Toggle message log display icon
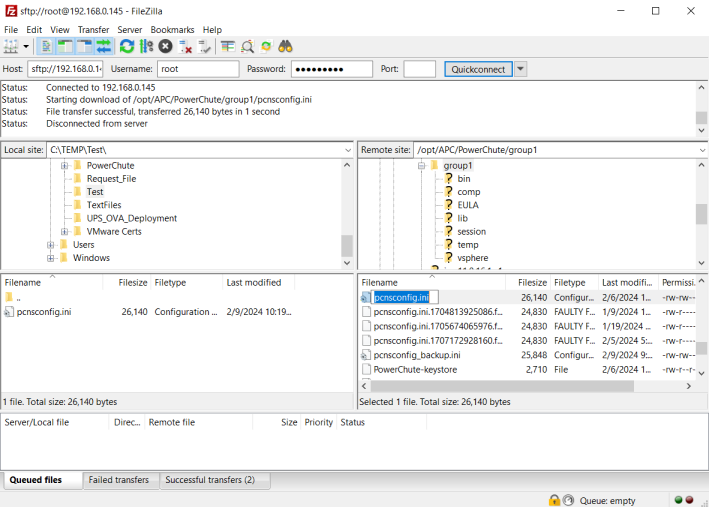Viewport: 709px width, 507px height. tap(46, 47)
